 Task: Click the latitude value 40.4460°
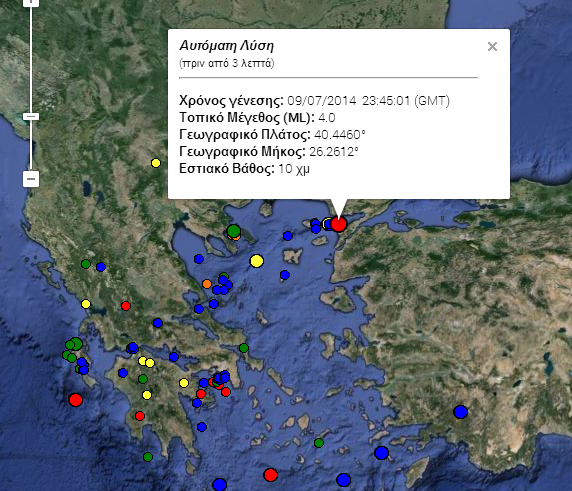[x=340, y=135]
